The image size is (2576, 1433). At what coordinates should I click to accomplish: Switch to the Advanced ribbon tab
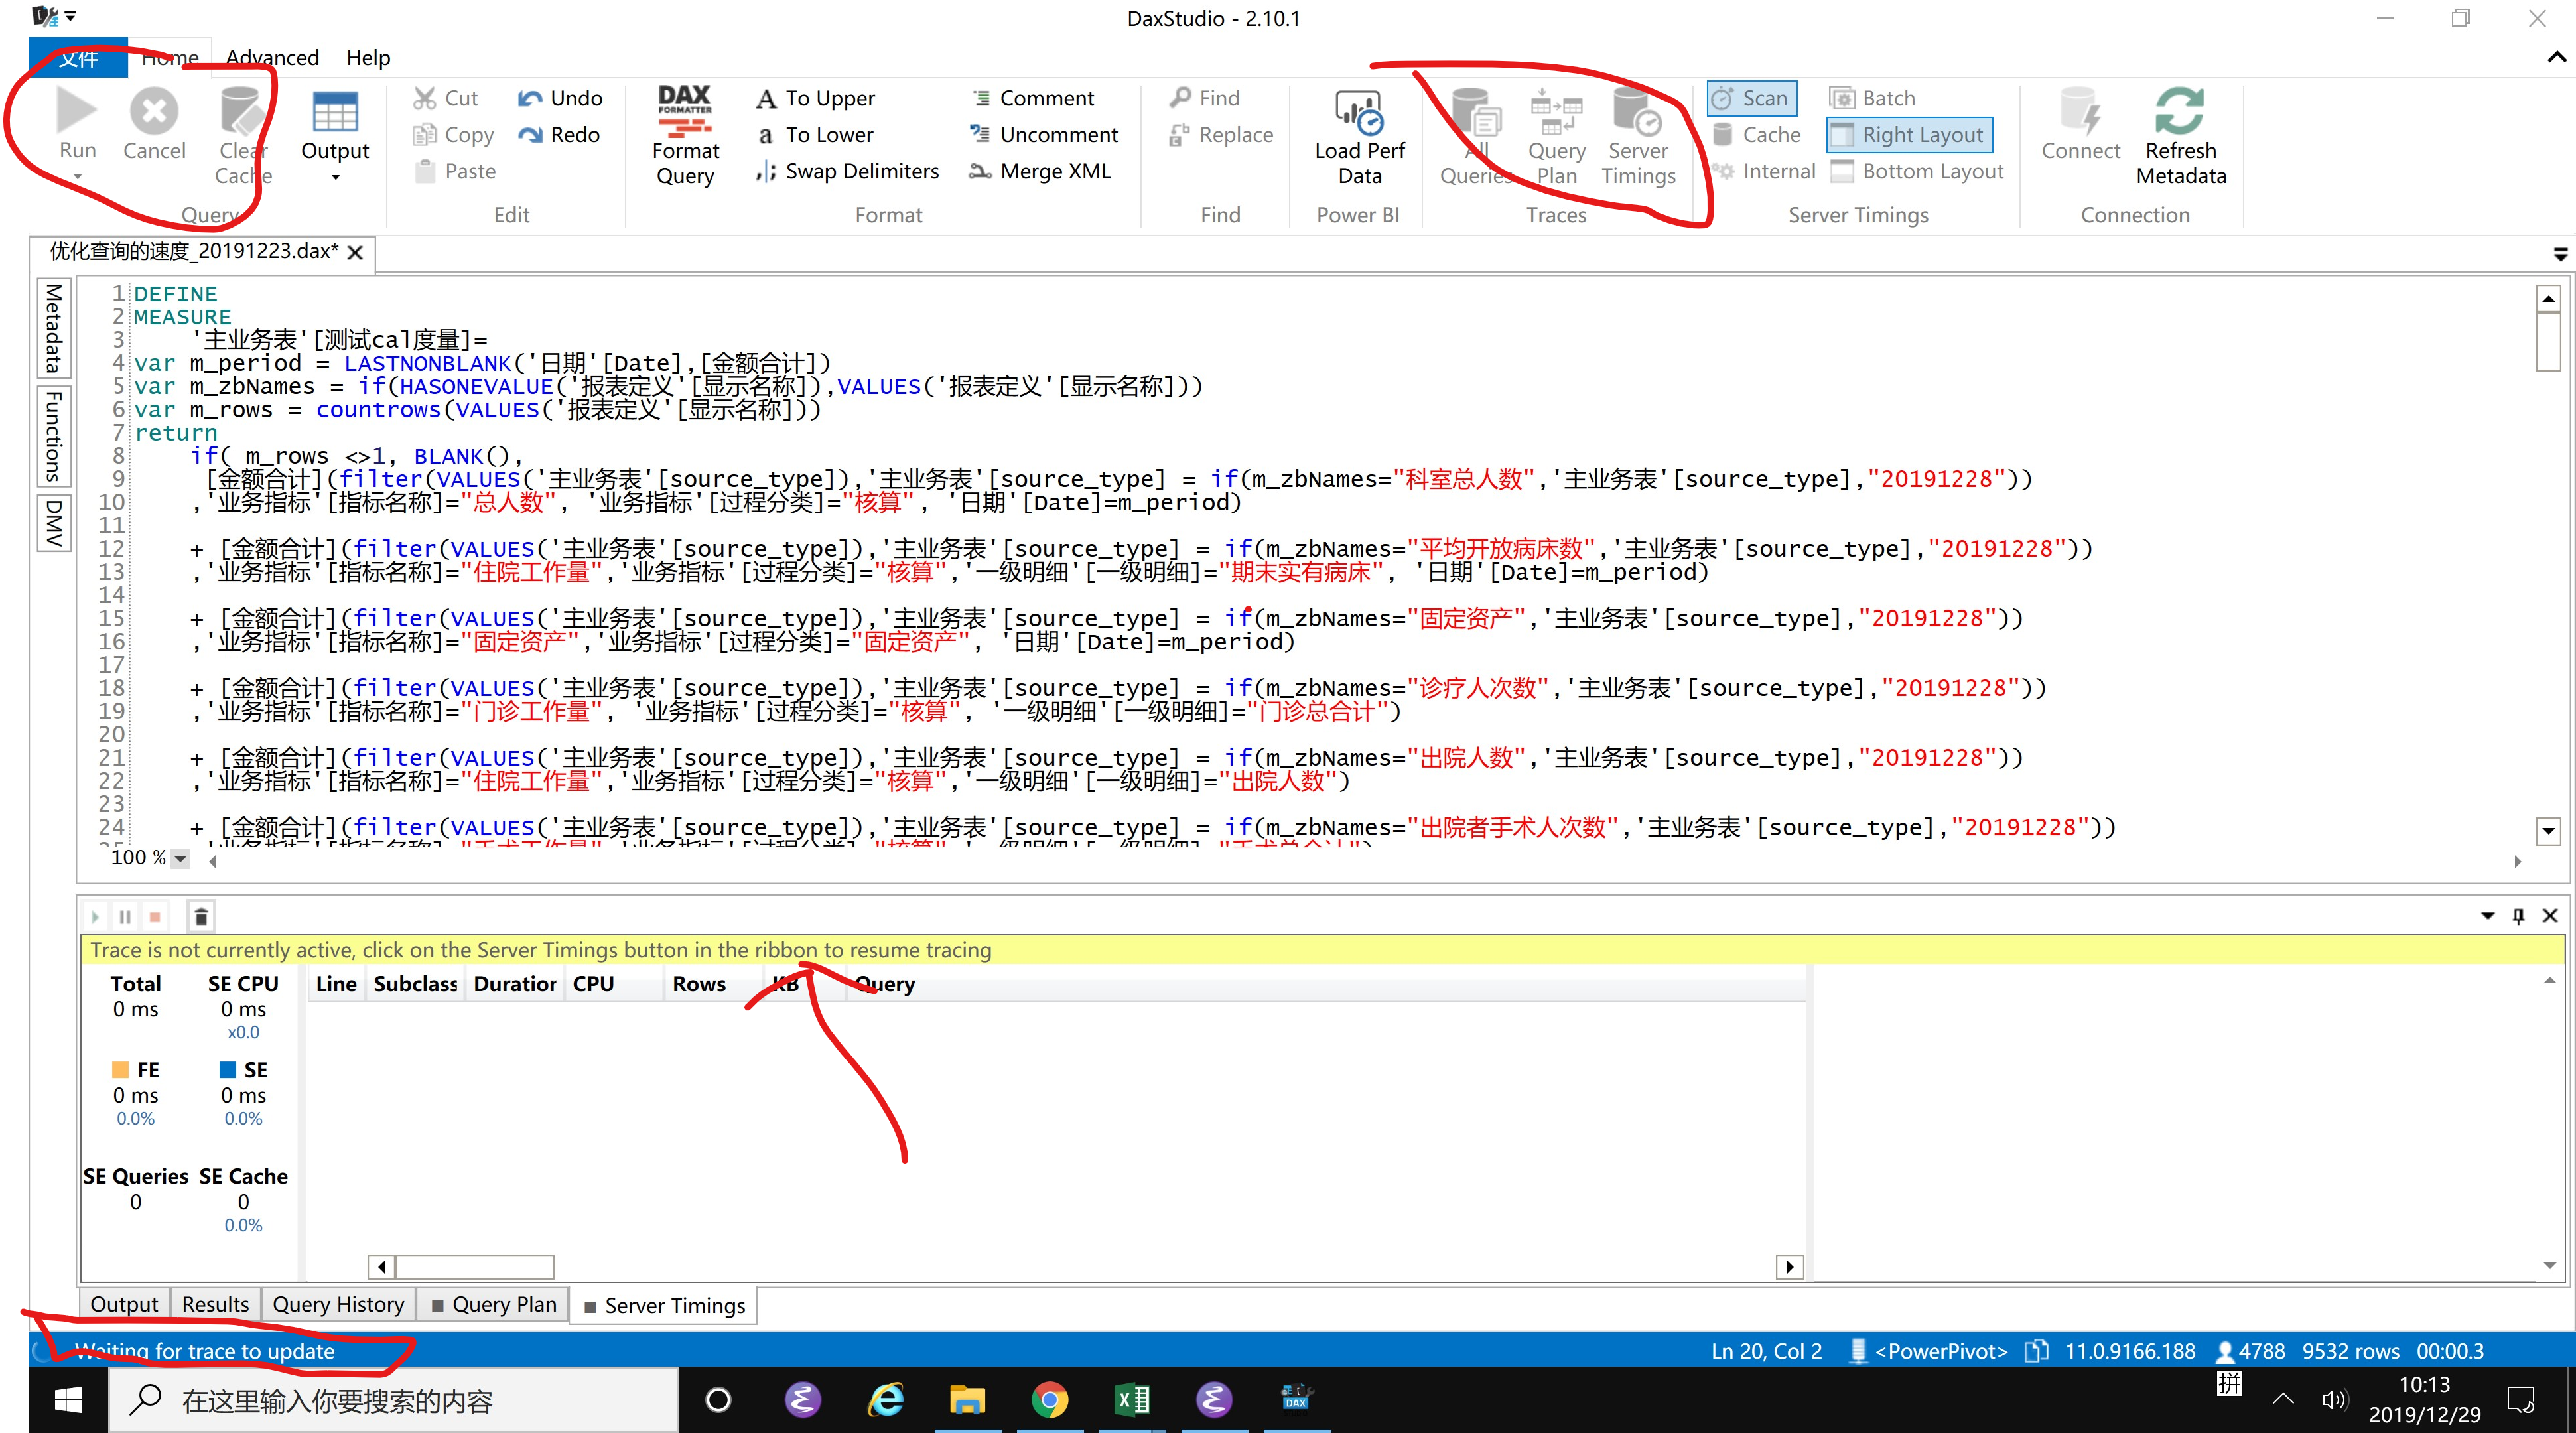click(x=271, y=57)
